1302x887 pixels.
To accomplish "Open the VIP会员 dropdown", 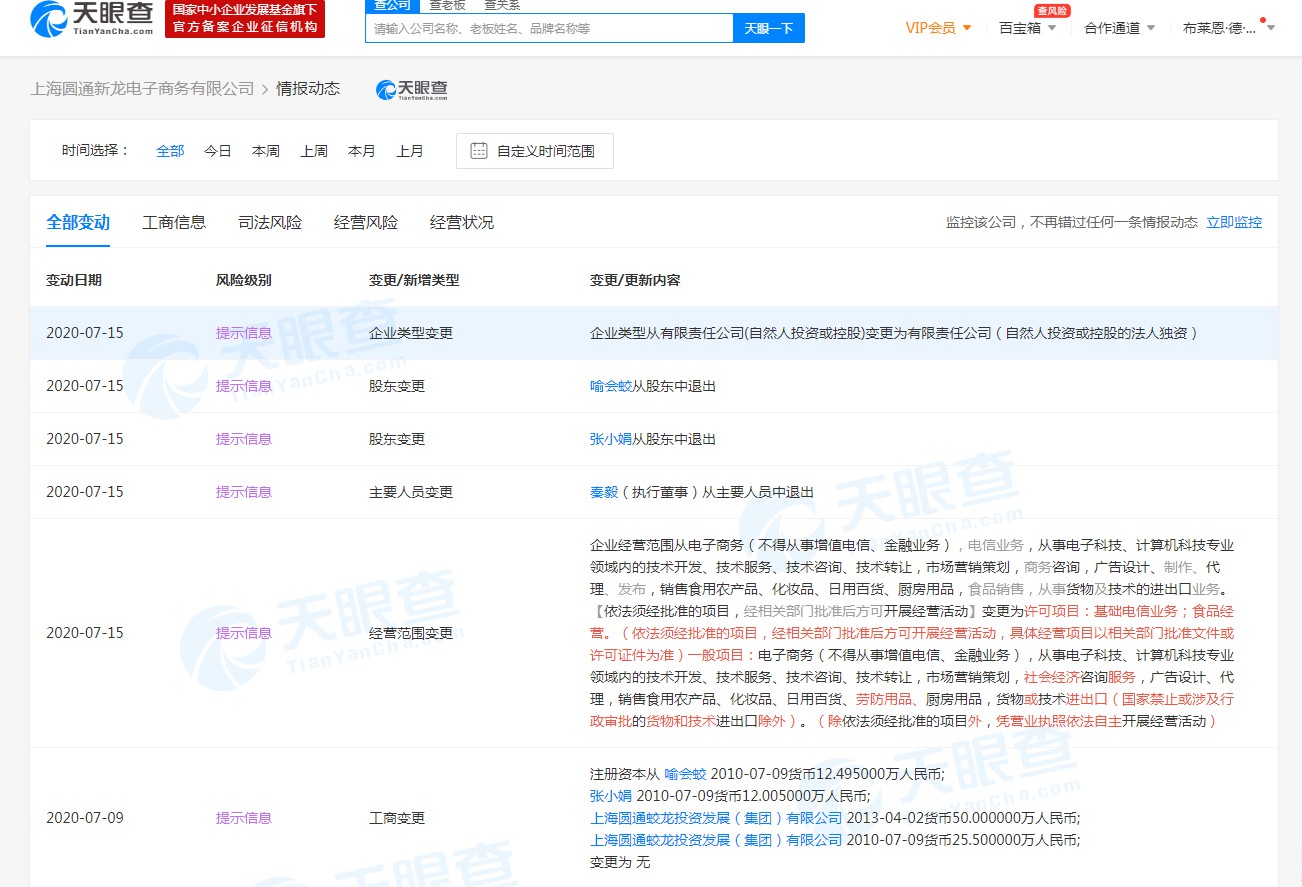I will pos(939,28).
